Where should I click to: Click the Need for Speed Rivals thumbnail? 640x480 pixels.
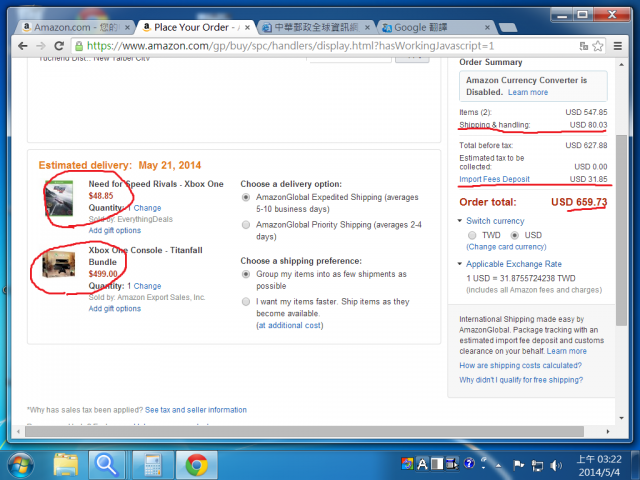(59, 198)
